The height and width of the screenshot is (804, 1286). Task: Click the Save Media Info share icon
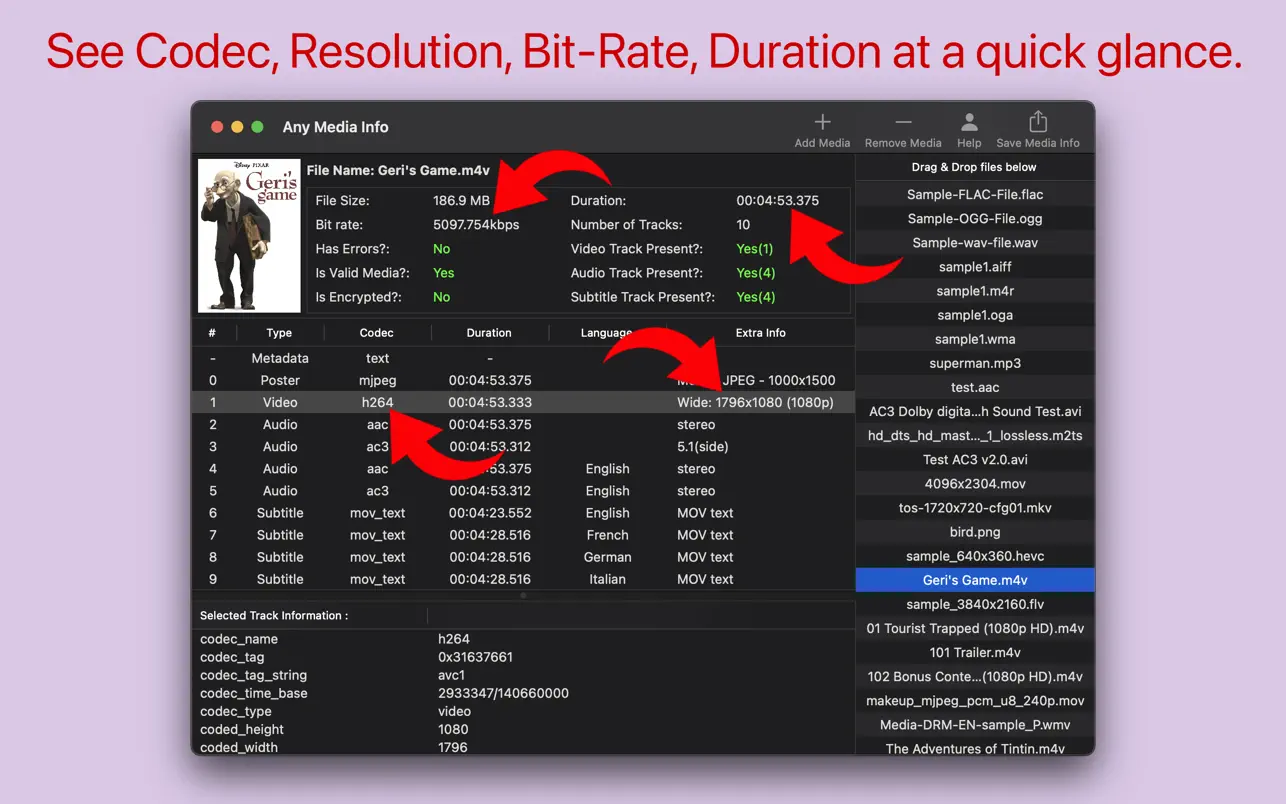[1038, 122]
